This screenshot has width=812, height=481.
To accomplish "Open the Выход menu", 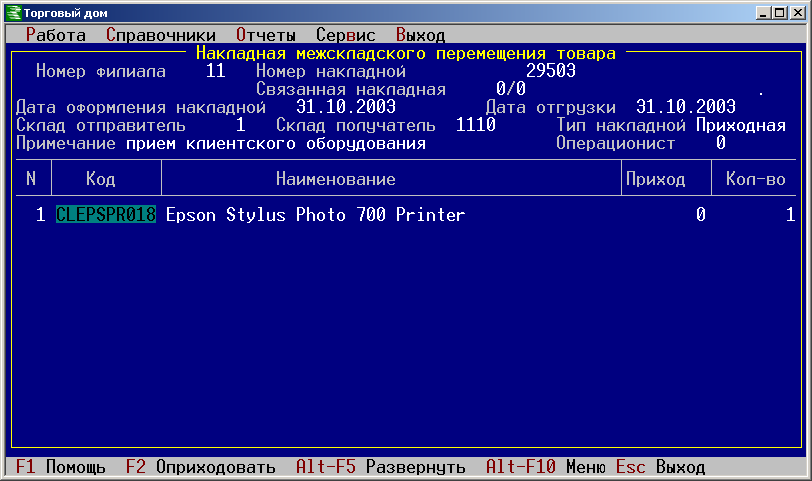I will (420, 35).
